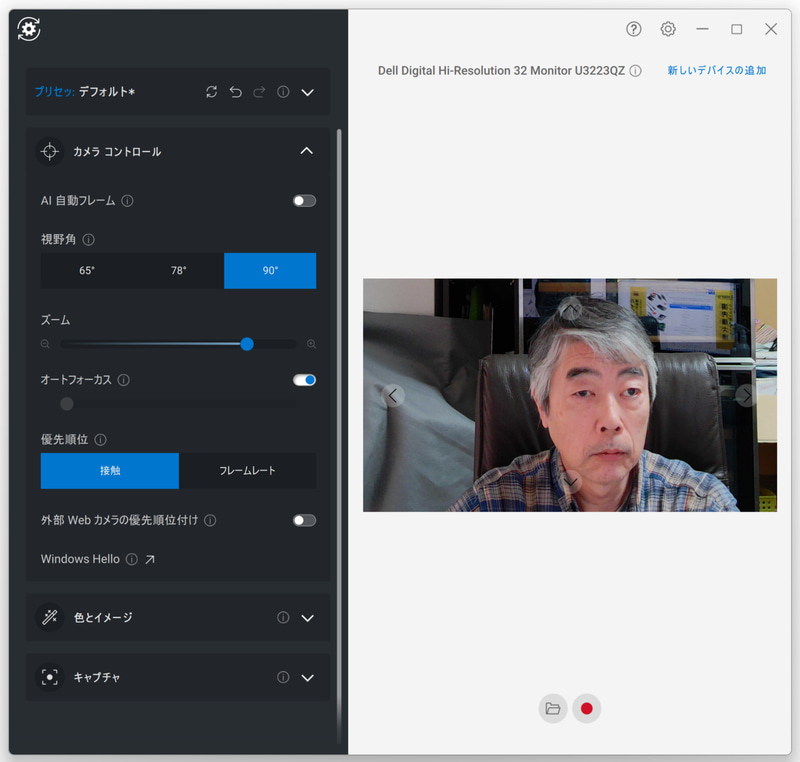Open Windows Hello external link arrow
Screen dimensions: 800x762
[x=149, y=560]
